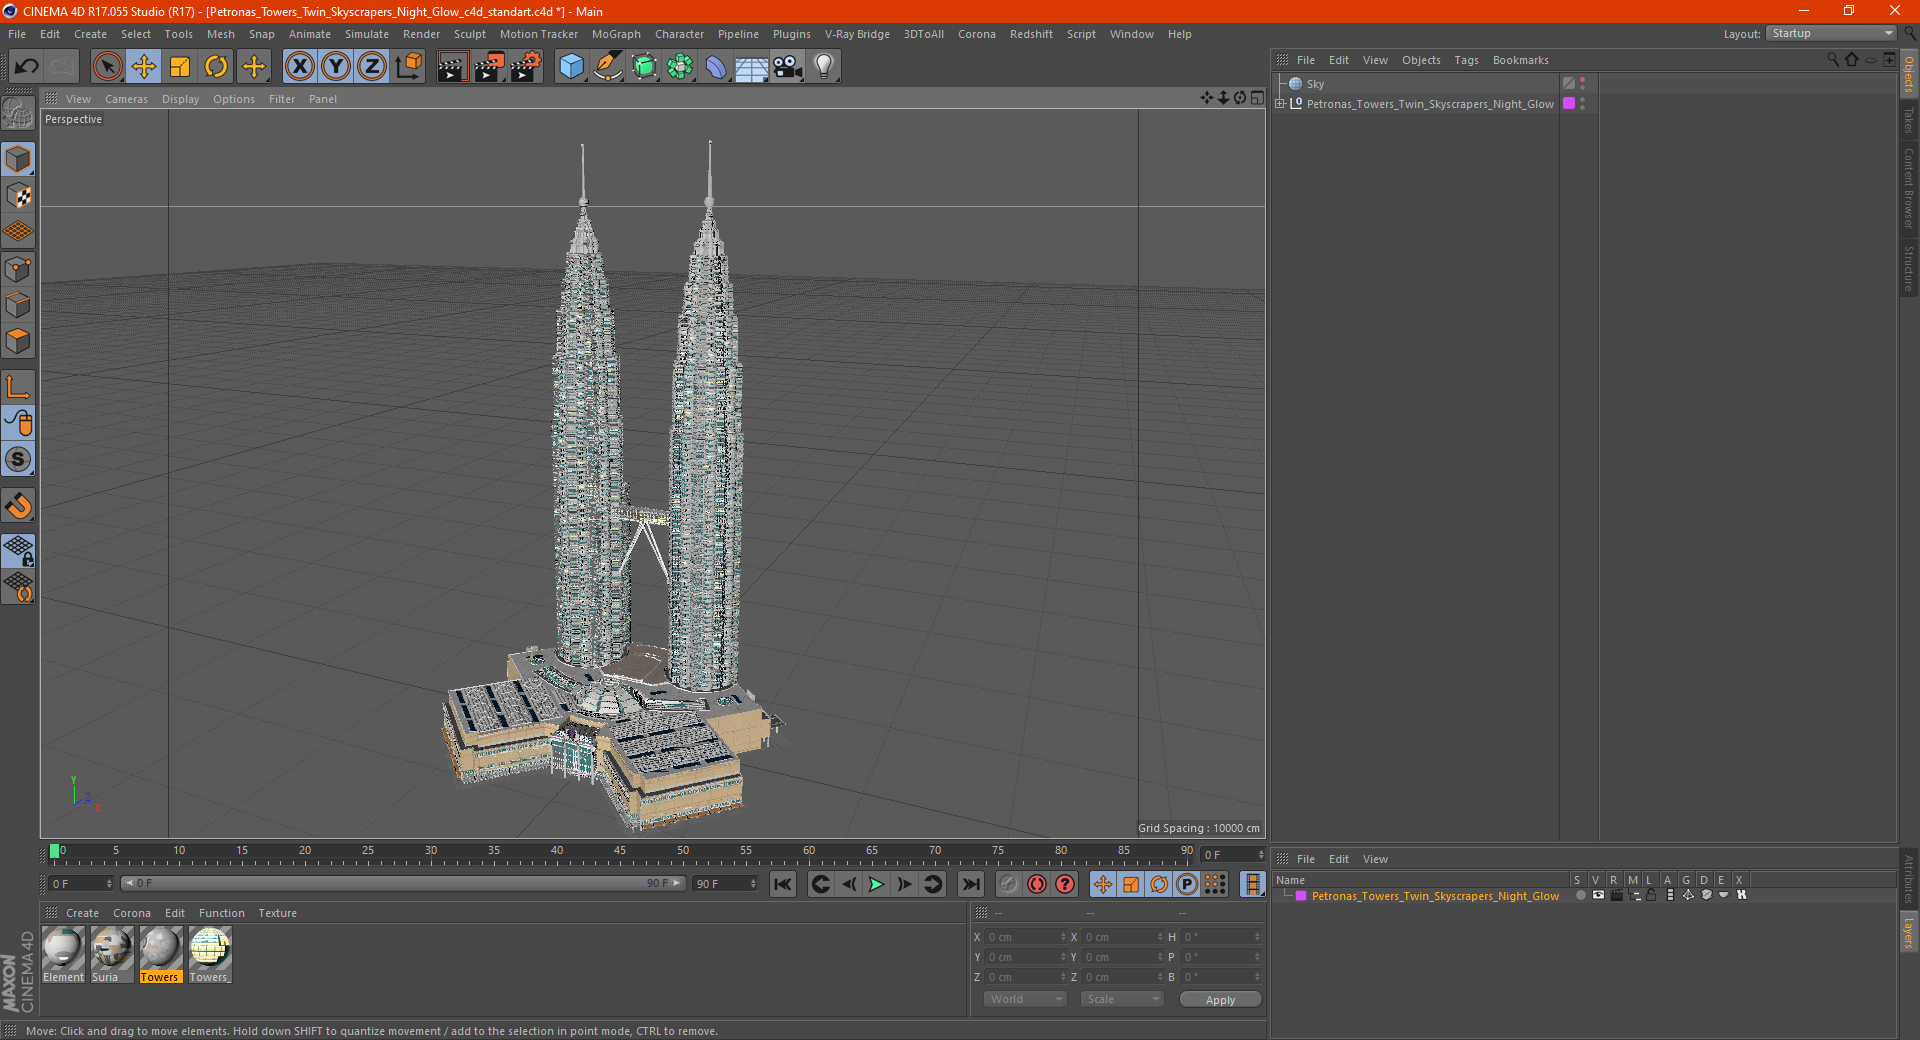Toggle Y axis lock
Viewport: 1920px width, 1040px height.
point(336,67)
